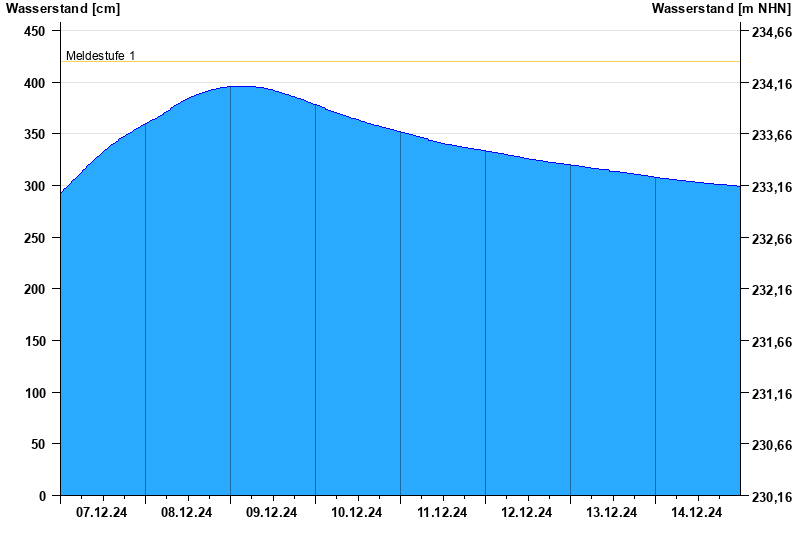Image resolution: width=800 pixels, height=550 pixels.
Task: Click the 234,66 value on right axis
Action: click(x=772, y=32)
